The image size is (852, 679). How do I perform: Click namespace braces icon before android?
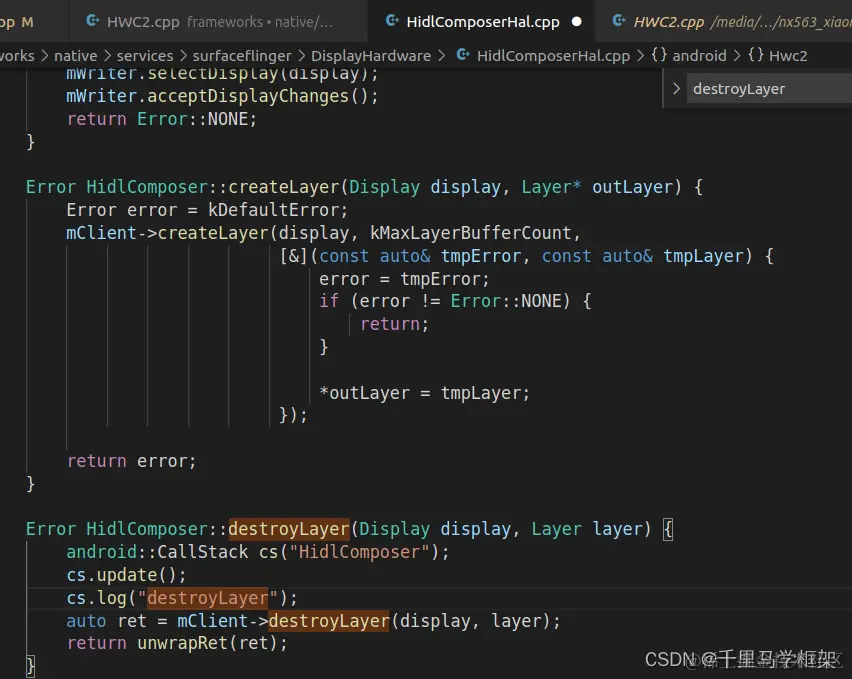point(659,55)
